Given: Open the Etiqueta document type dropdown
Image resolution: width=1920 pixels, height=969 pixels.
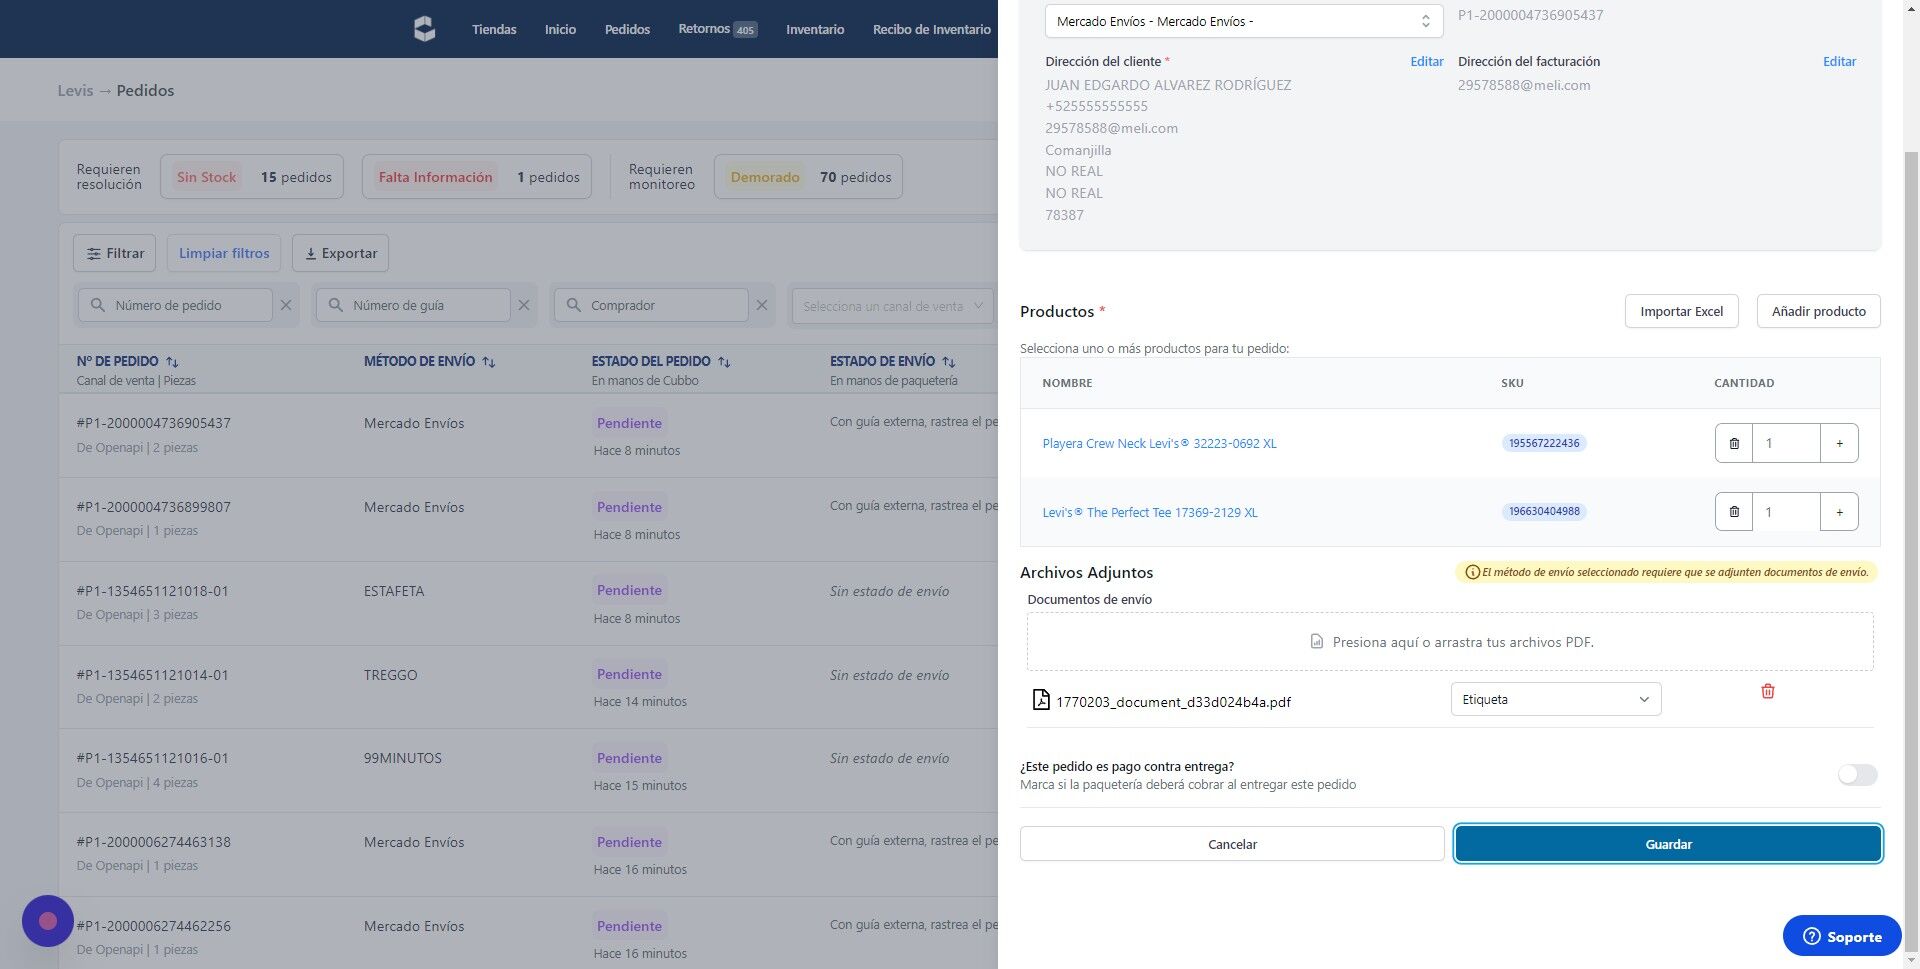Looking at the screenshot, I should [x=1556, y=699].
